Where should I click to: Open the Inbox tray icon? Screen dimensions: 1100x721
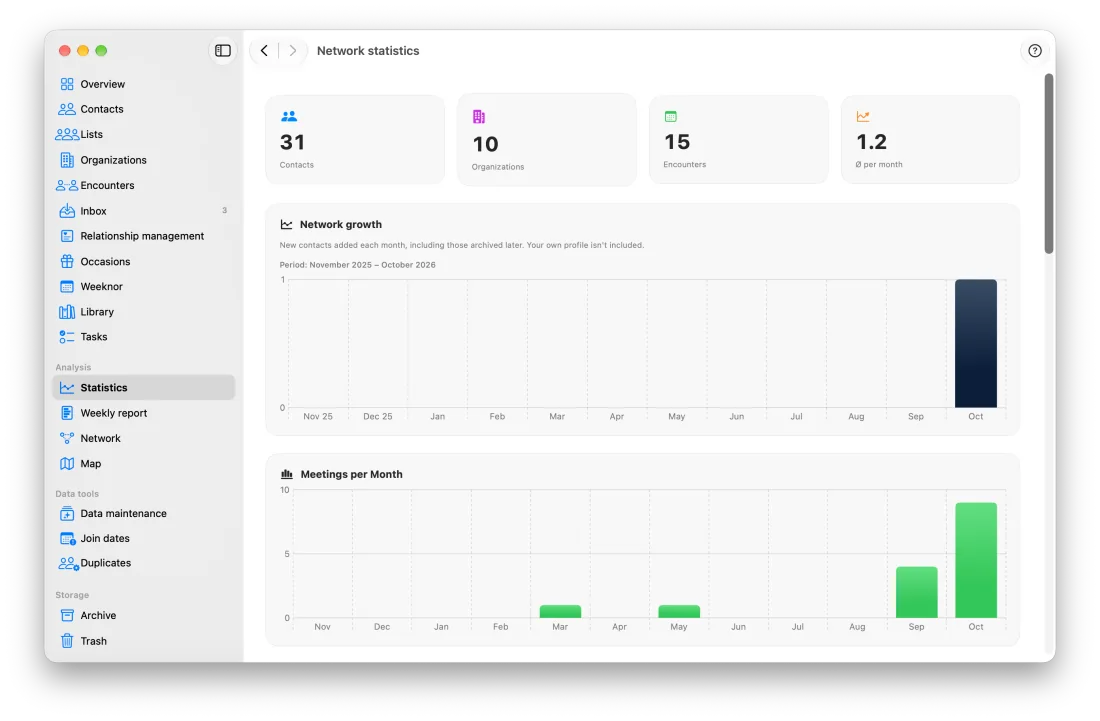pyautogui.click(x=67, y=210)
